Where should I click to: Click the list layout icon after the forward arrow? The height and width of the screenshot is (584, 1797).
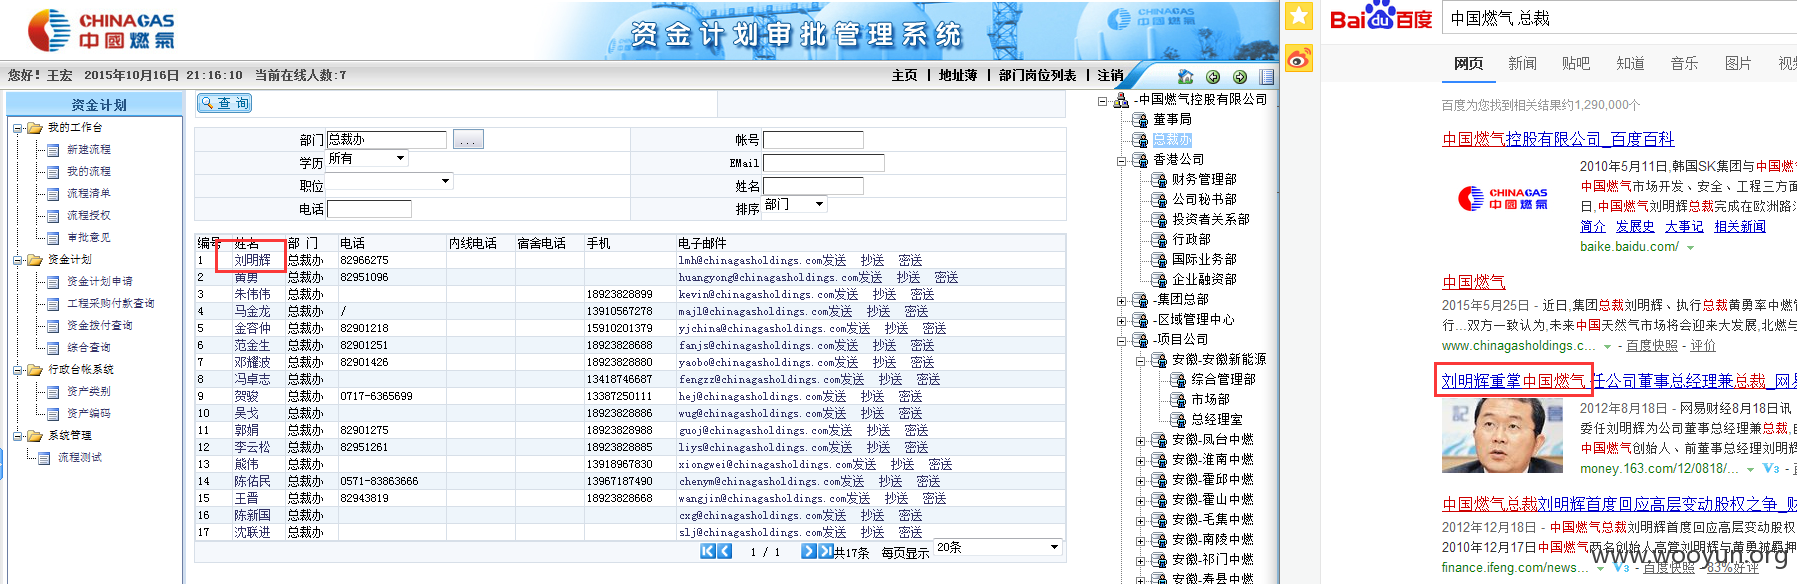(1267, 77)
